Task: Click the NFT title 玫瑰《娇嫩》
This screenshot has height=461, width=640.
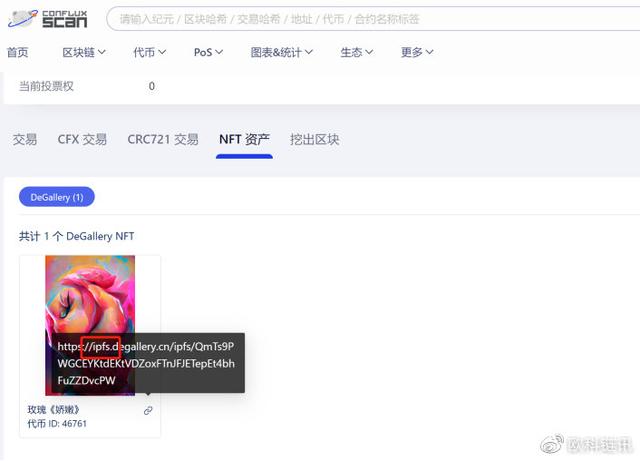Action: pos(53,410)
